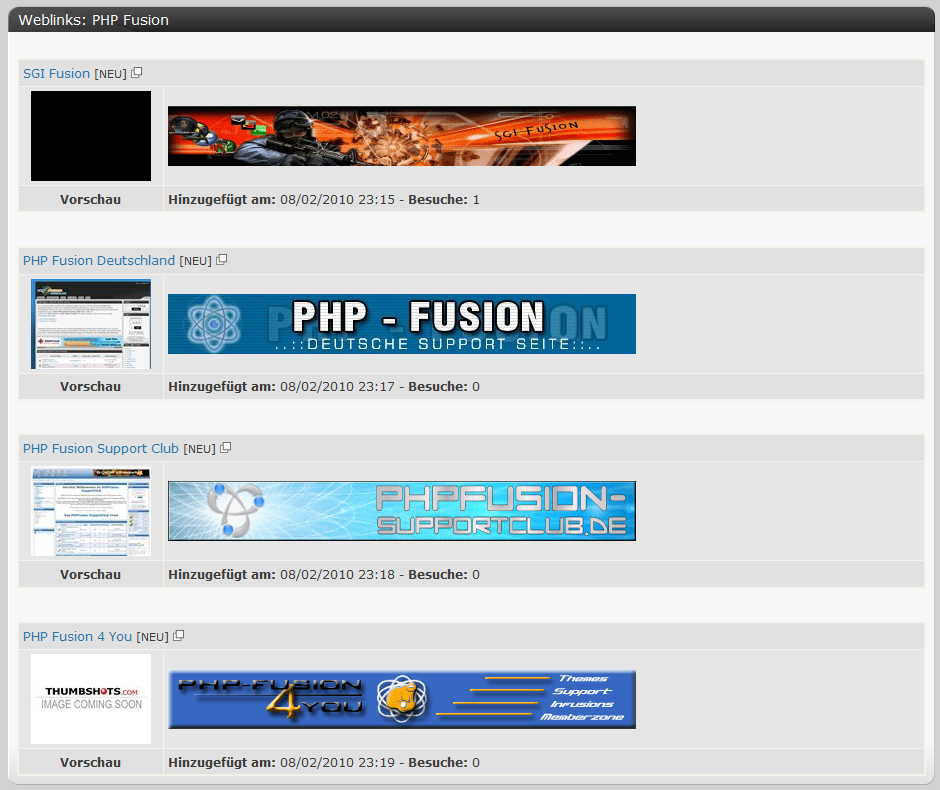
Task: Open the PHP Fusion Support Club preview thumbnail
Action: pyautogui.click(x=91, y=512)
